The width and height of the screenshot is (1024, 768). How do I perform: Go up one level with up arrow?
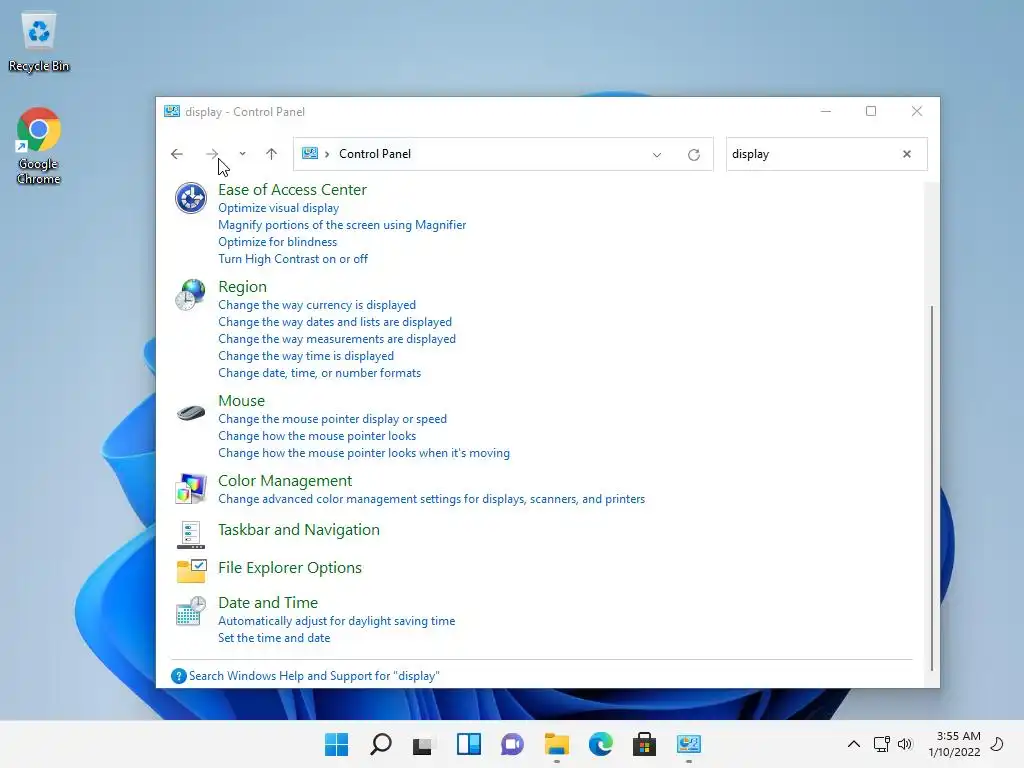(271, 154)
